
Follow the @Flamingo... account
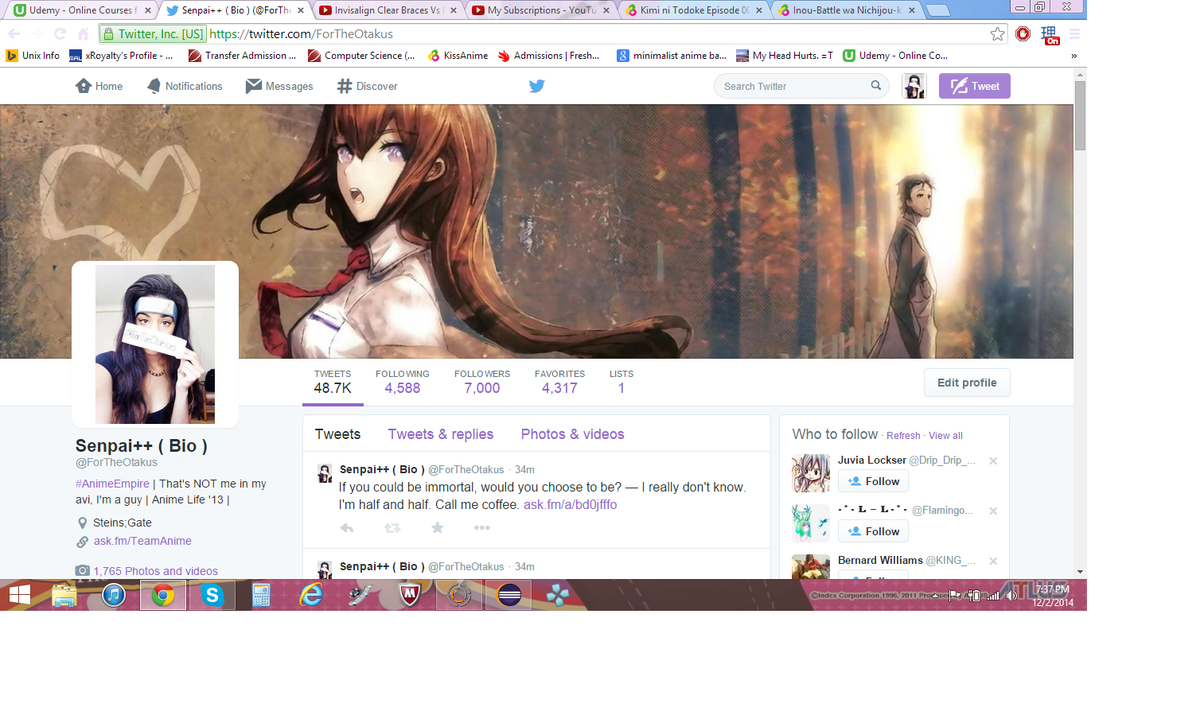click(x=873, y=531)
